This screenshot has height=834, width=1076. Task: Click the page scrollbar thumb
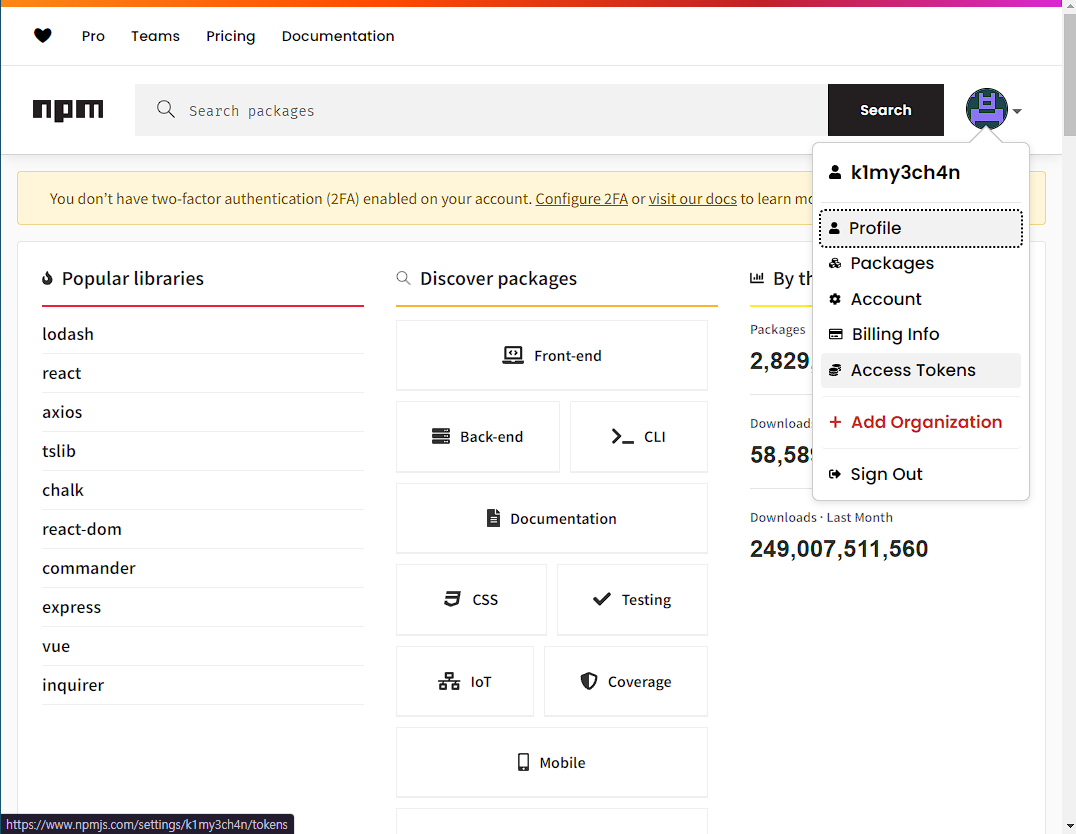coord(1069,74)
